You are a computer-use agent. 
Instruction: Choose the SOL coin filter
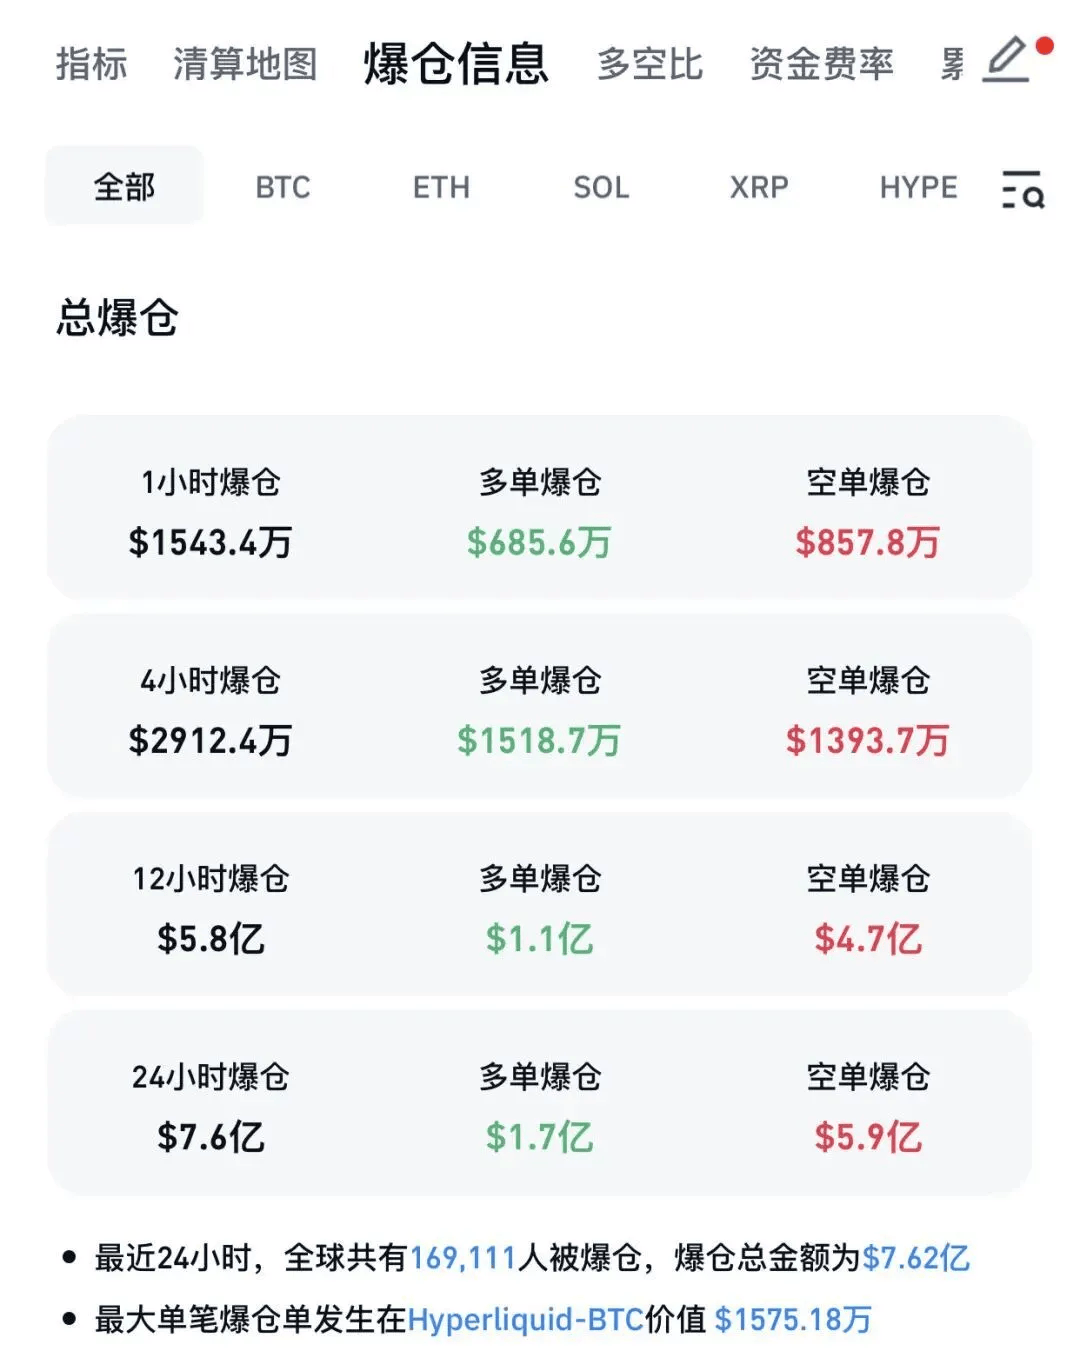(601, 187)
